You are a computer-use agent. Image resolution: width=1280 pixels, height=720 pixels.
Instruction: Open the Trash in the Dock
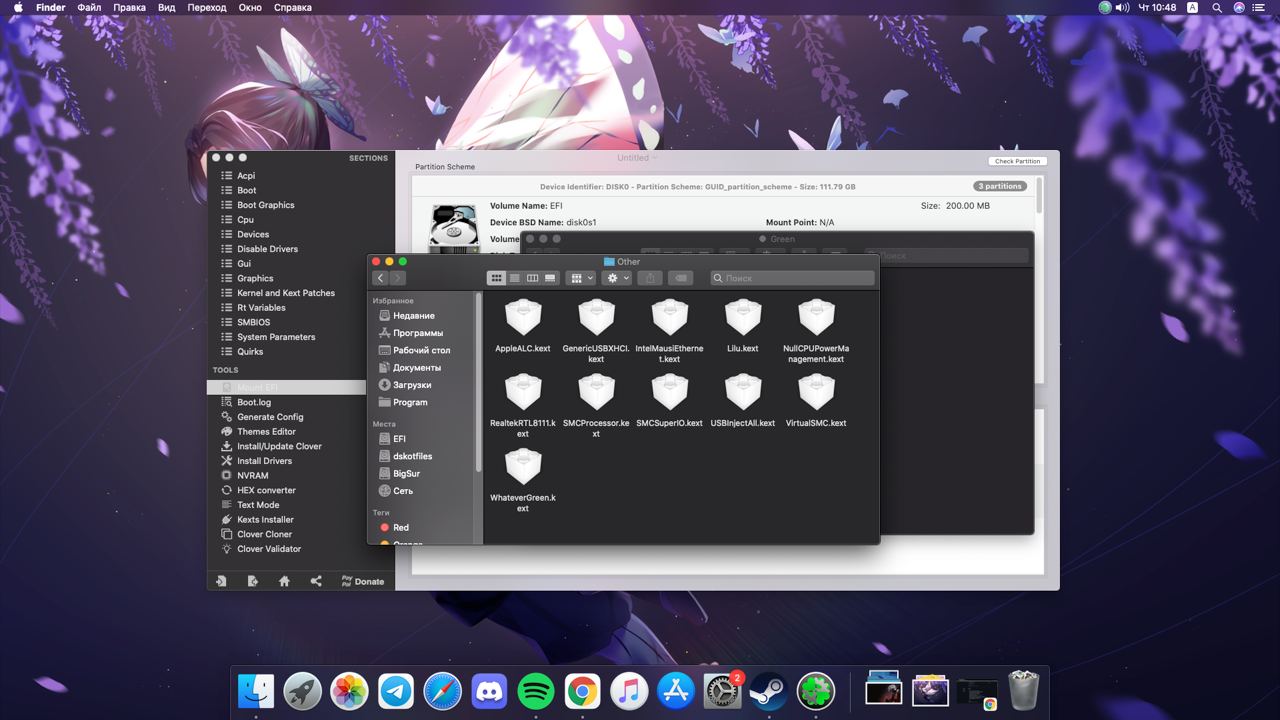tap(1024, 690)
